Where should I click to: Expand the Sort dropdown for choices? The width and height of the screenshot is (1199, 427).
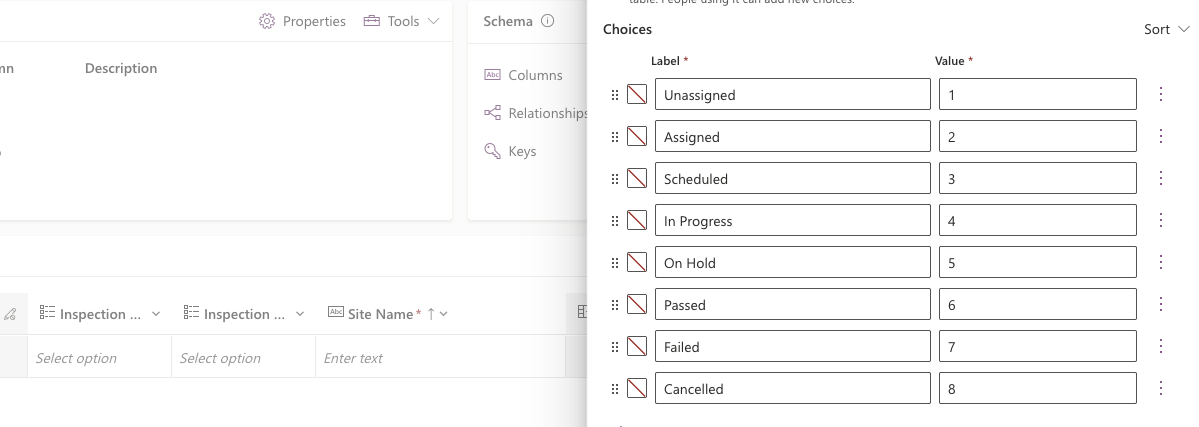click(x=1167, y=30)
